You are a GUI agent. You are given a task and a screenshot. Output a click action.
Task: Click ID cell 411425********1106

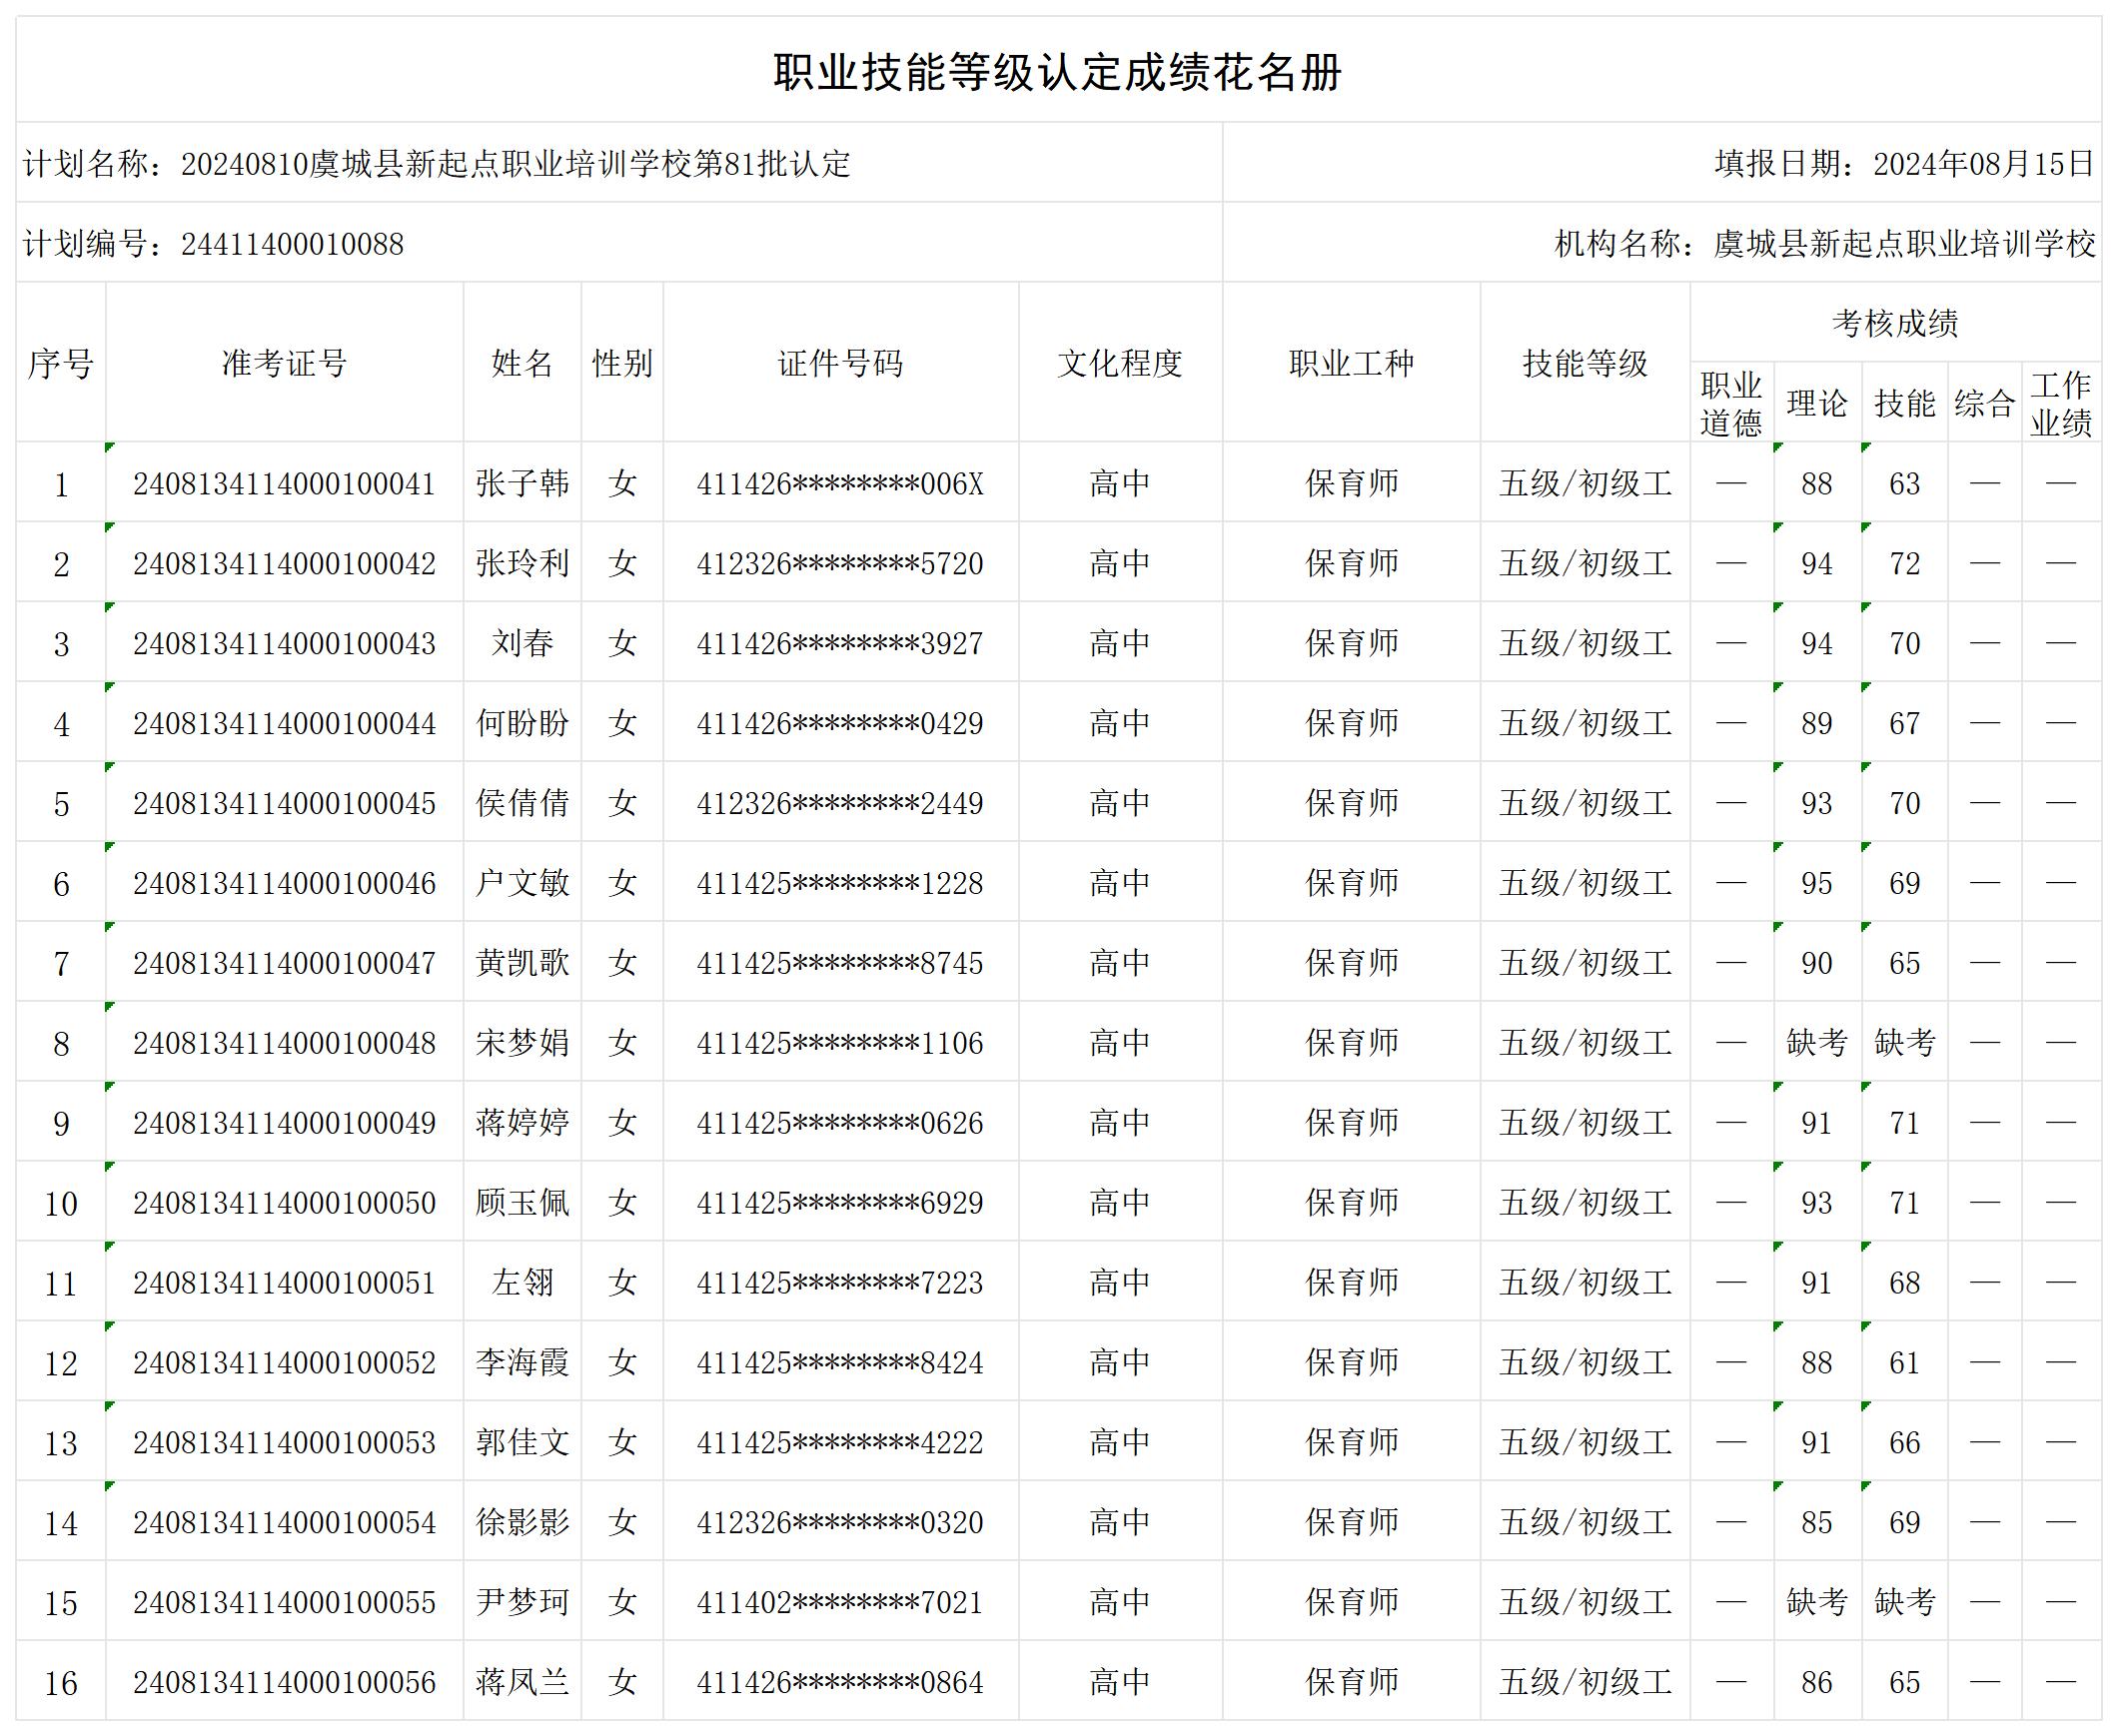(840, 1043)
